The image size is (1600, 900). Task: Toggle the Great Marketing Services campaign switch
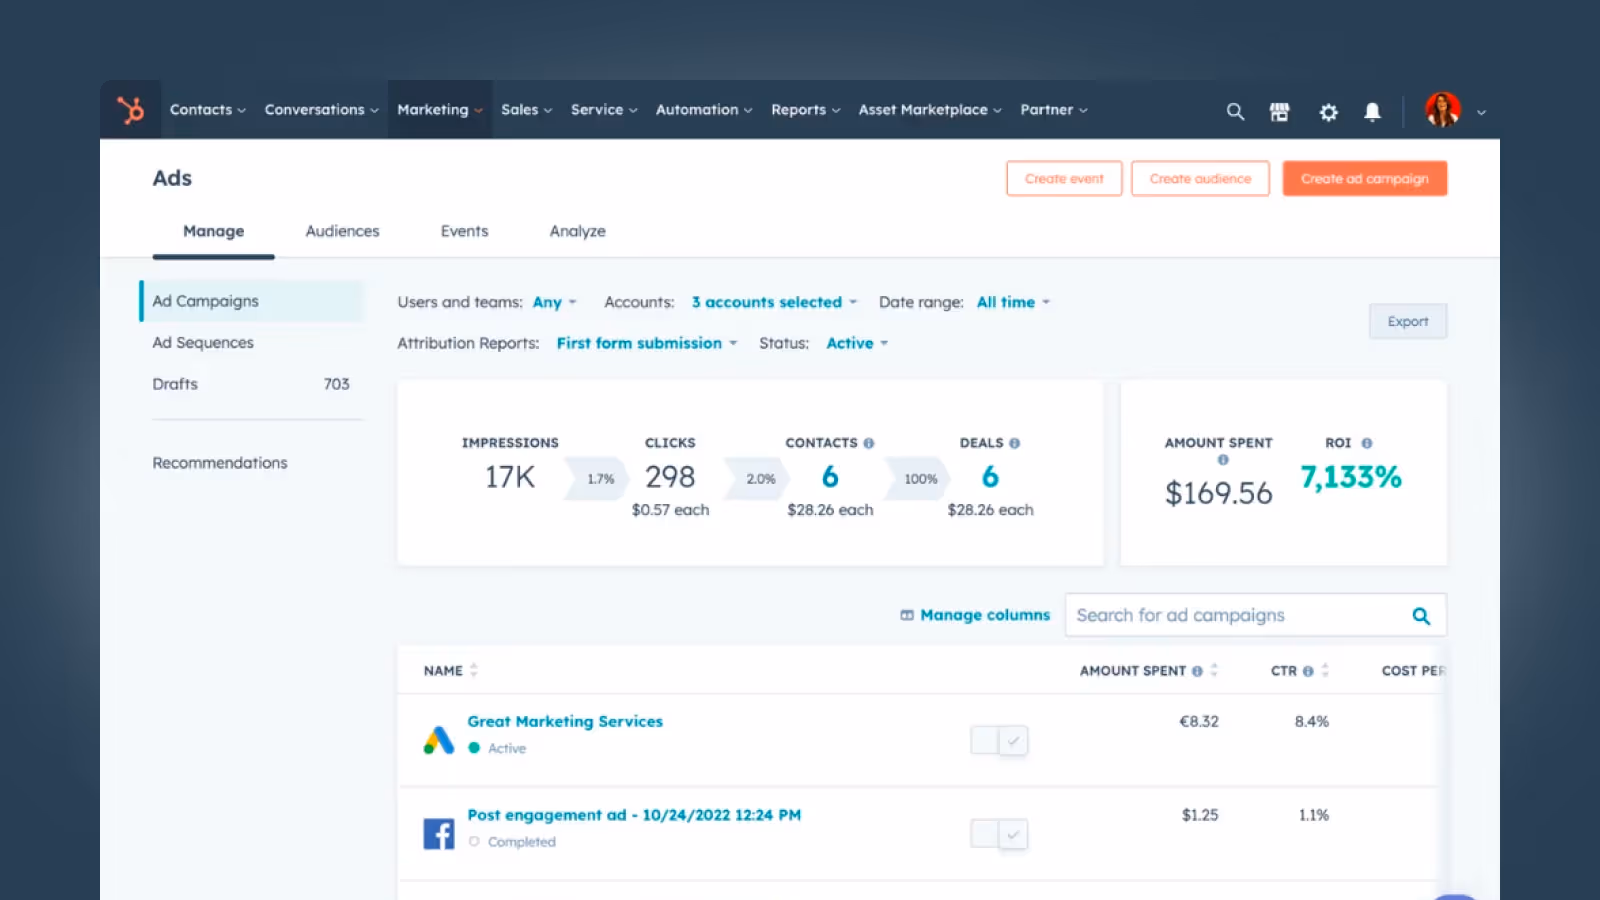tap(999, 740)
